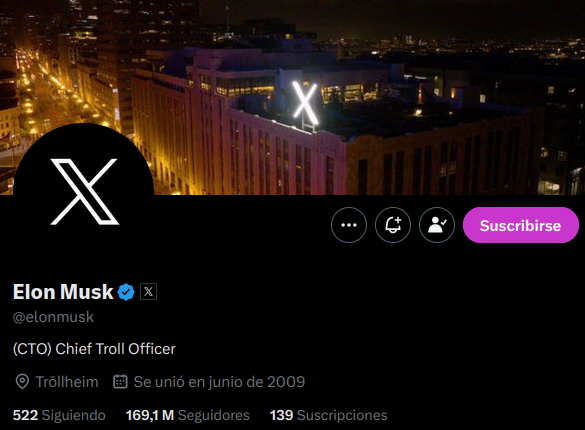This screenshot has width=585, height=430.
Task: Click the Se unió en junio de 2009 text
Action: [219, 382]
